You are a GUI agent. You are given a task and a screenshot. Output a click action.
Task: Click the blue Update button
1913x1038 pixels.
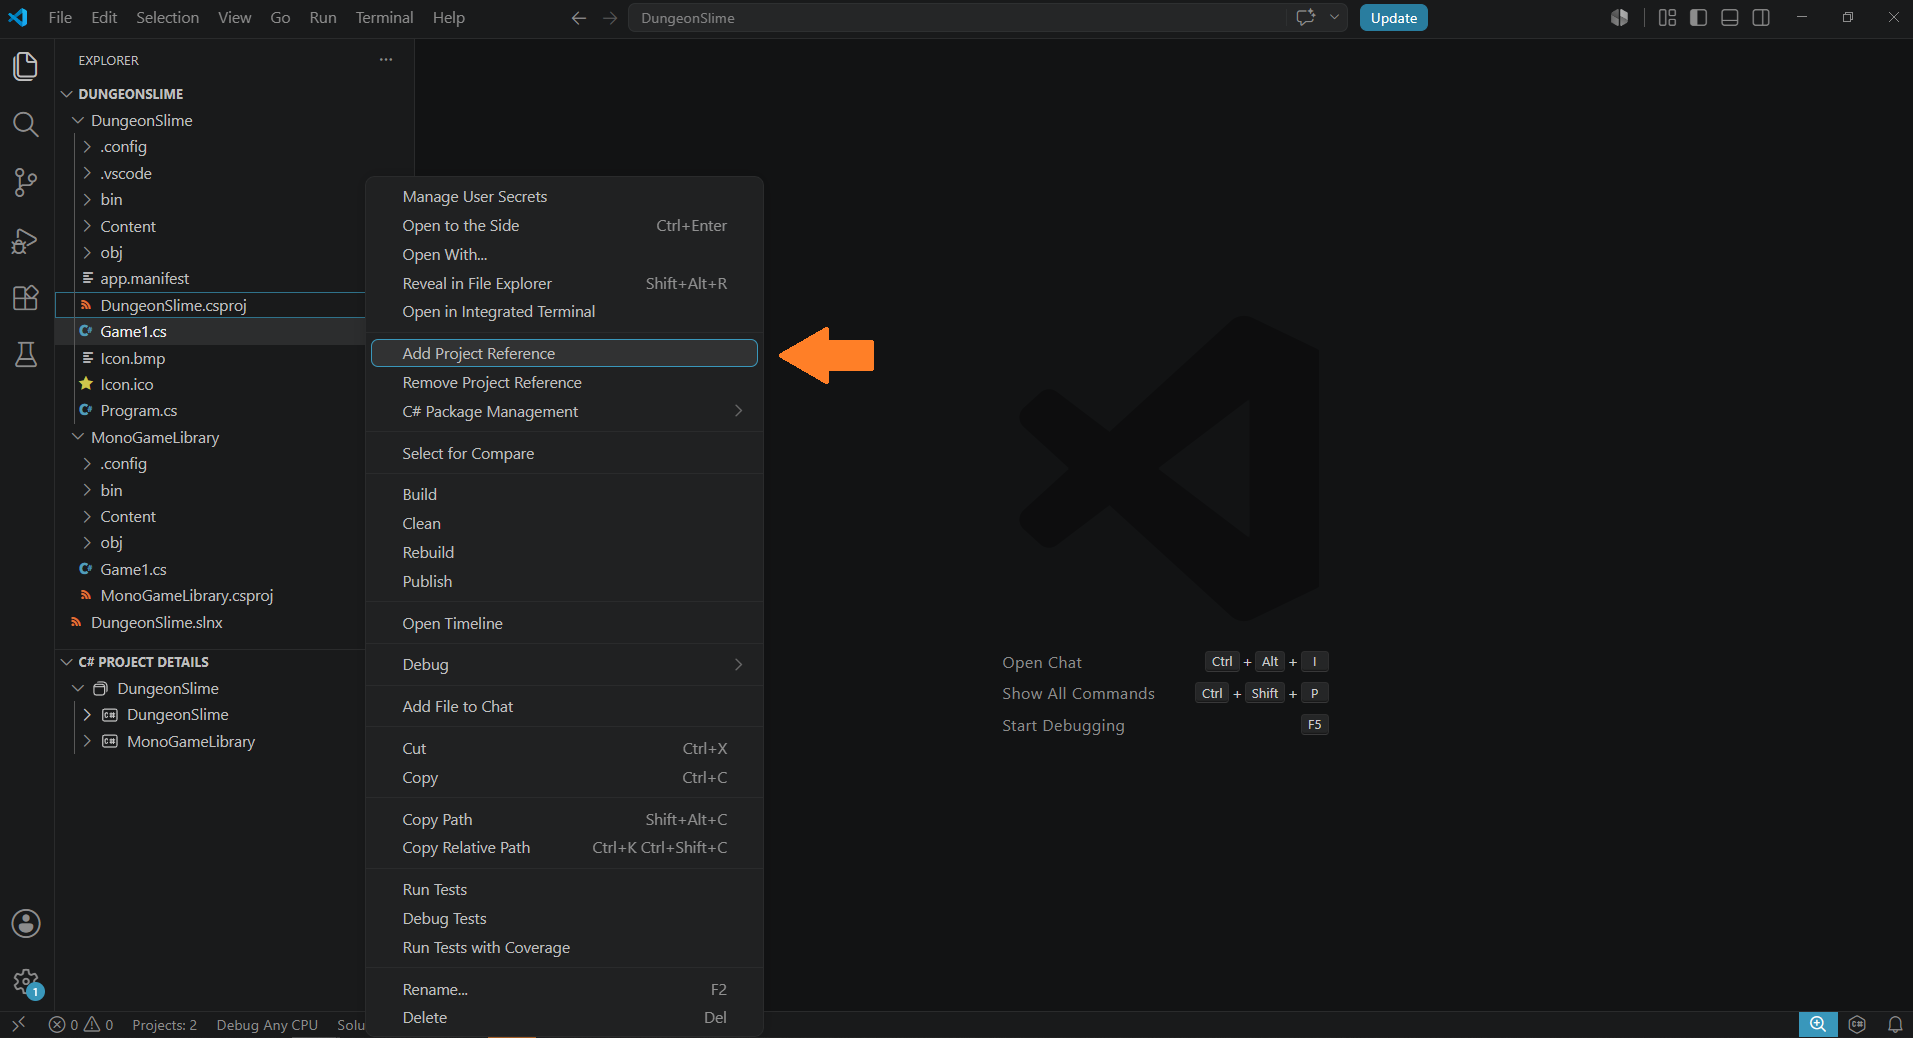(x=1393, y=18)
